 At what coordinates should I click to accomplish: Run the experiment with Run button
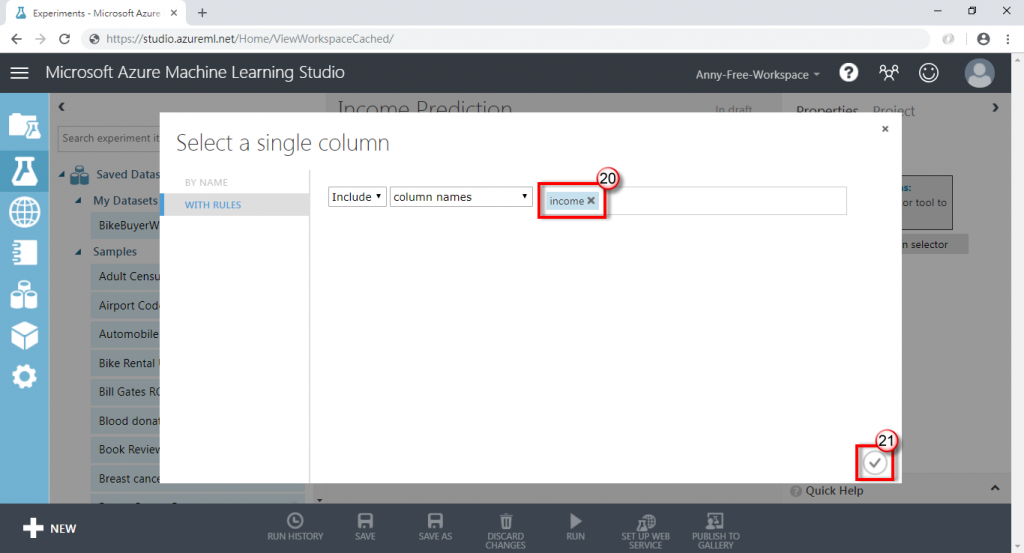575,528
